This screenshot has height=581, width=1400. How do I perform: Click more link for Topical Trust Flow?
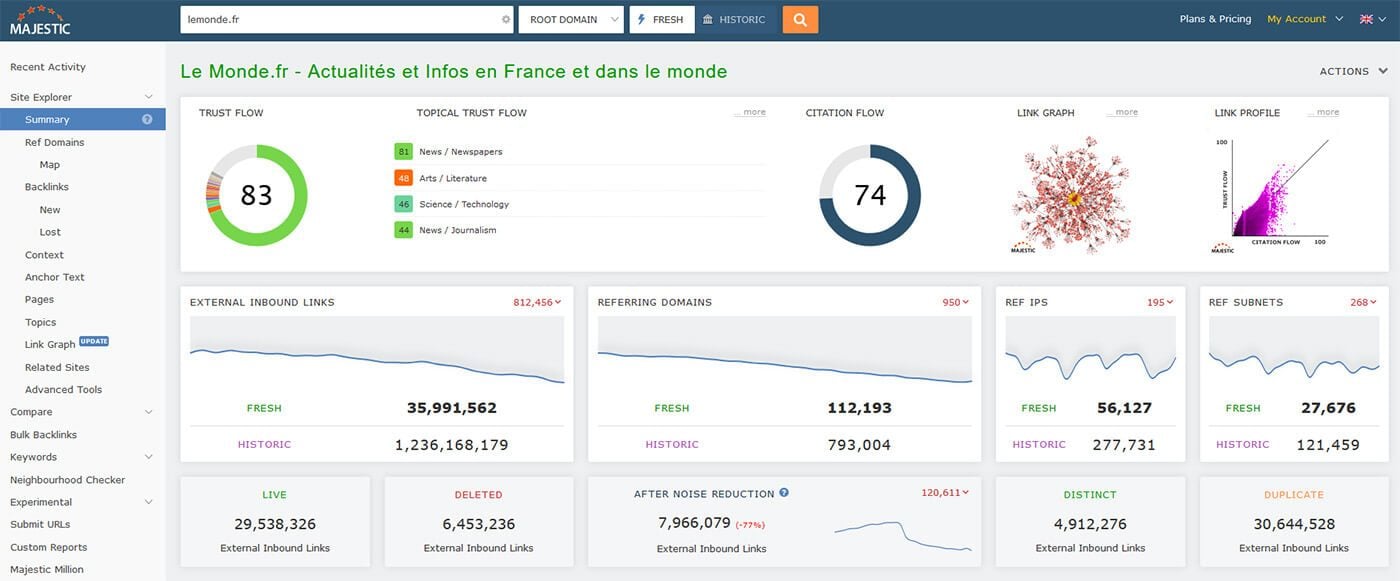[x=750, y=112]
